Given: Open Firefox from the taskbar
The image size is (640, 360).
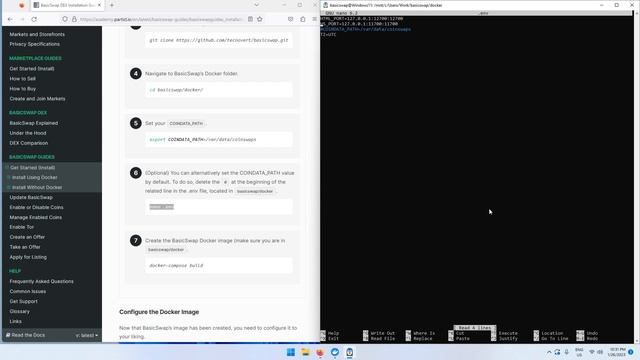Looking at the screenshot, I should point(320,352).
